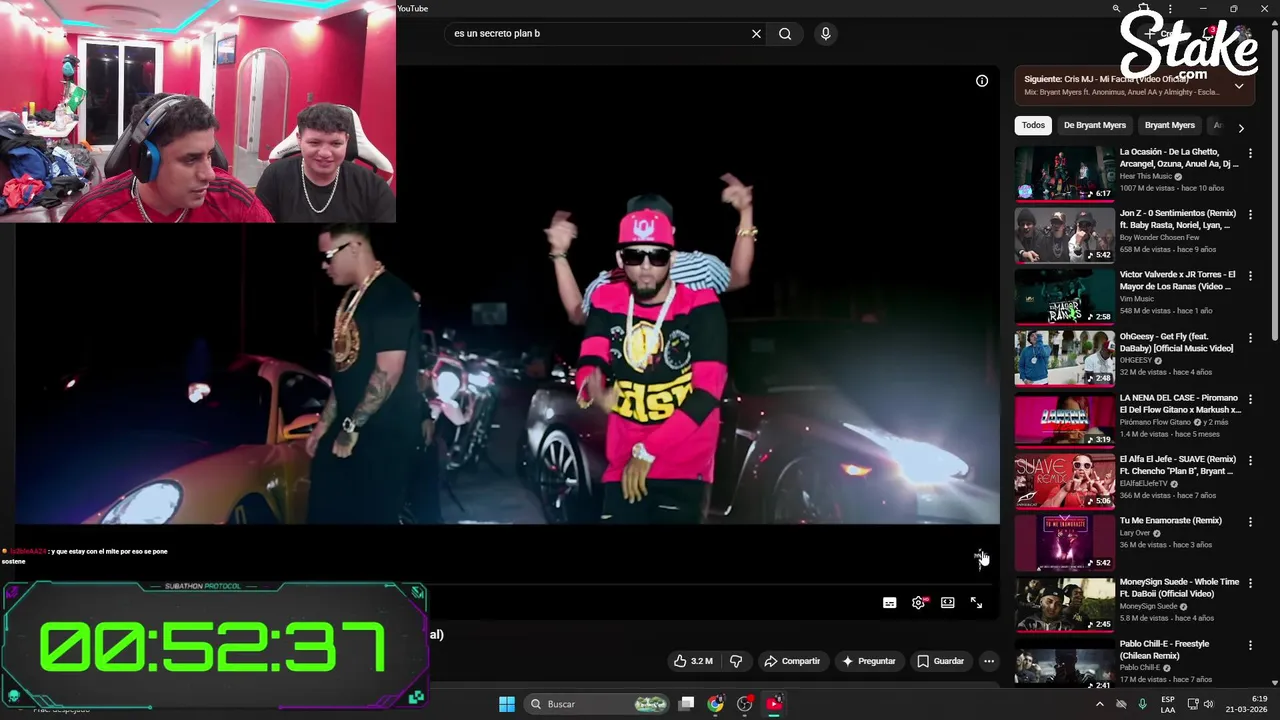Open La Ocasión video thumbnail
Screen dimensions: 1280x720
[x=1064, y=174]
